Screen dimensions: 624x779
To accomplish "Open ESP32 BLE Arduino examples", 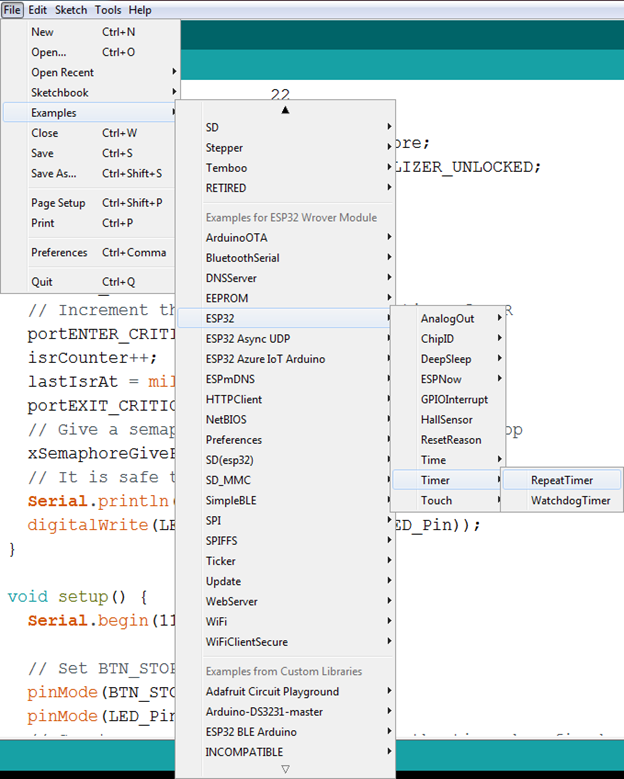I will click(285, 732).
